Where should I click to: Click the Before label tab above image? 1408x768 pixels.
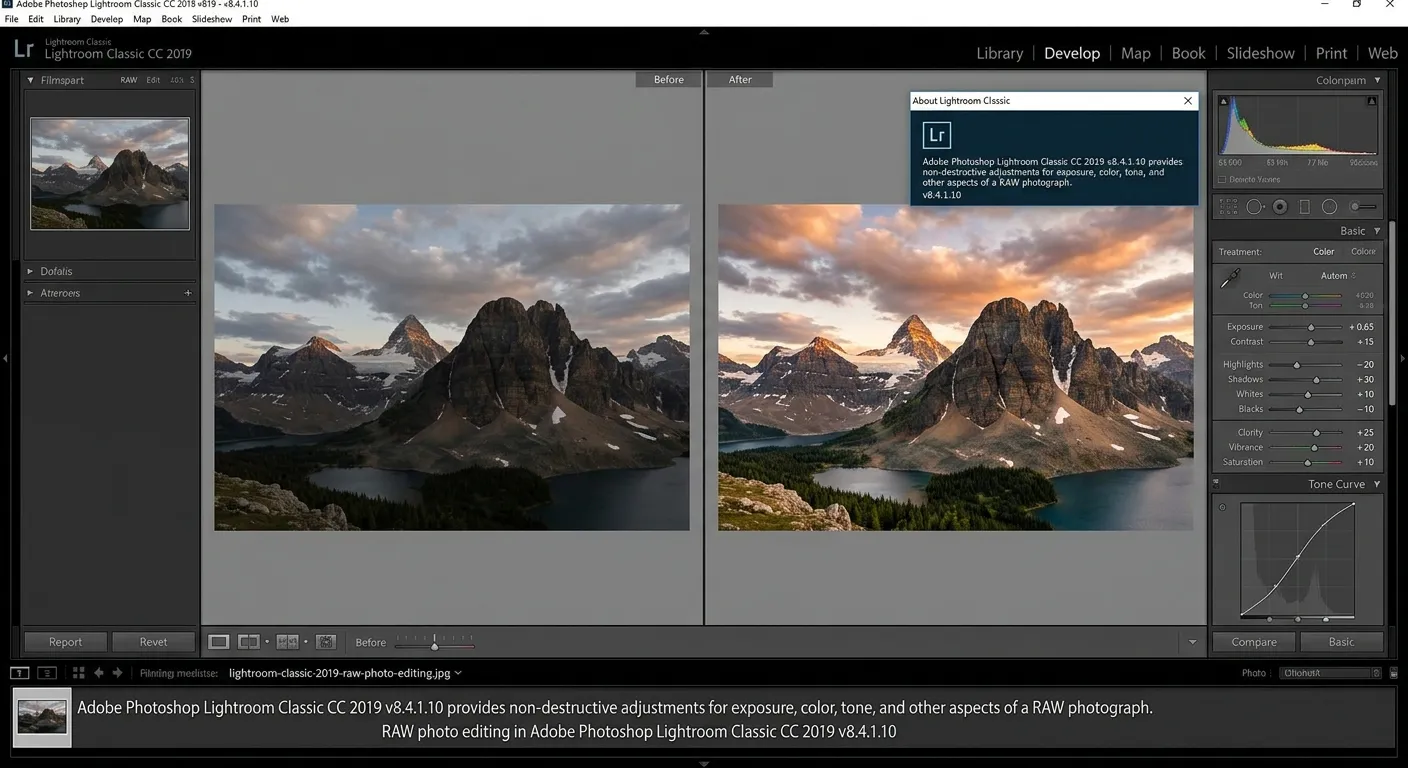(669, 80)
